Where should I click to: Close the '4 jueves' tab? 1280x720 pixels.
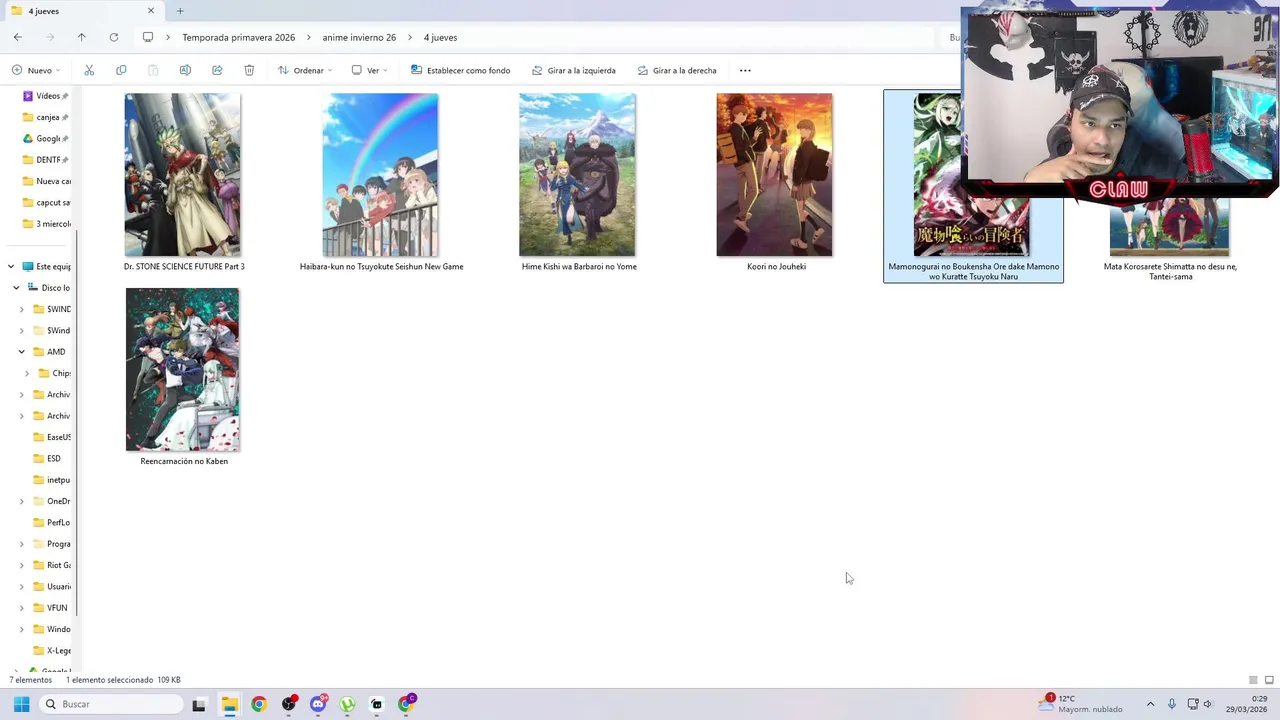tap(151, 11)
